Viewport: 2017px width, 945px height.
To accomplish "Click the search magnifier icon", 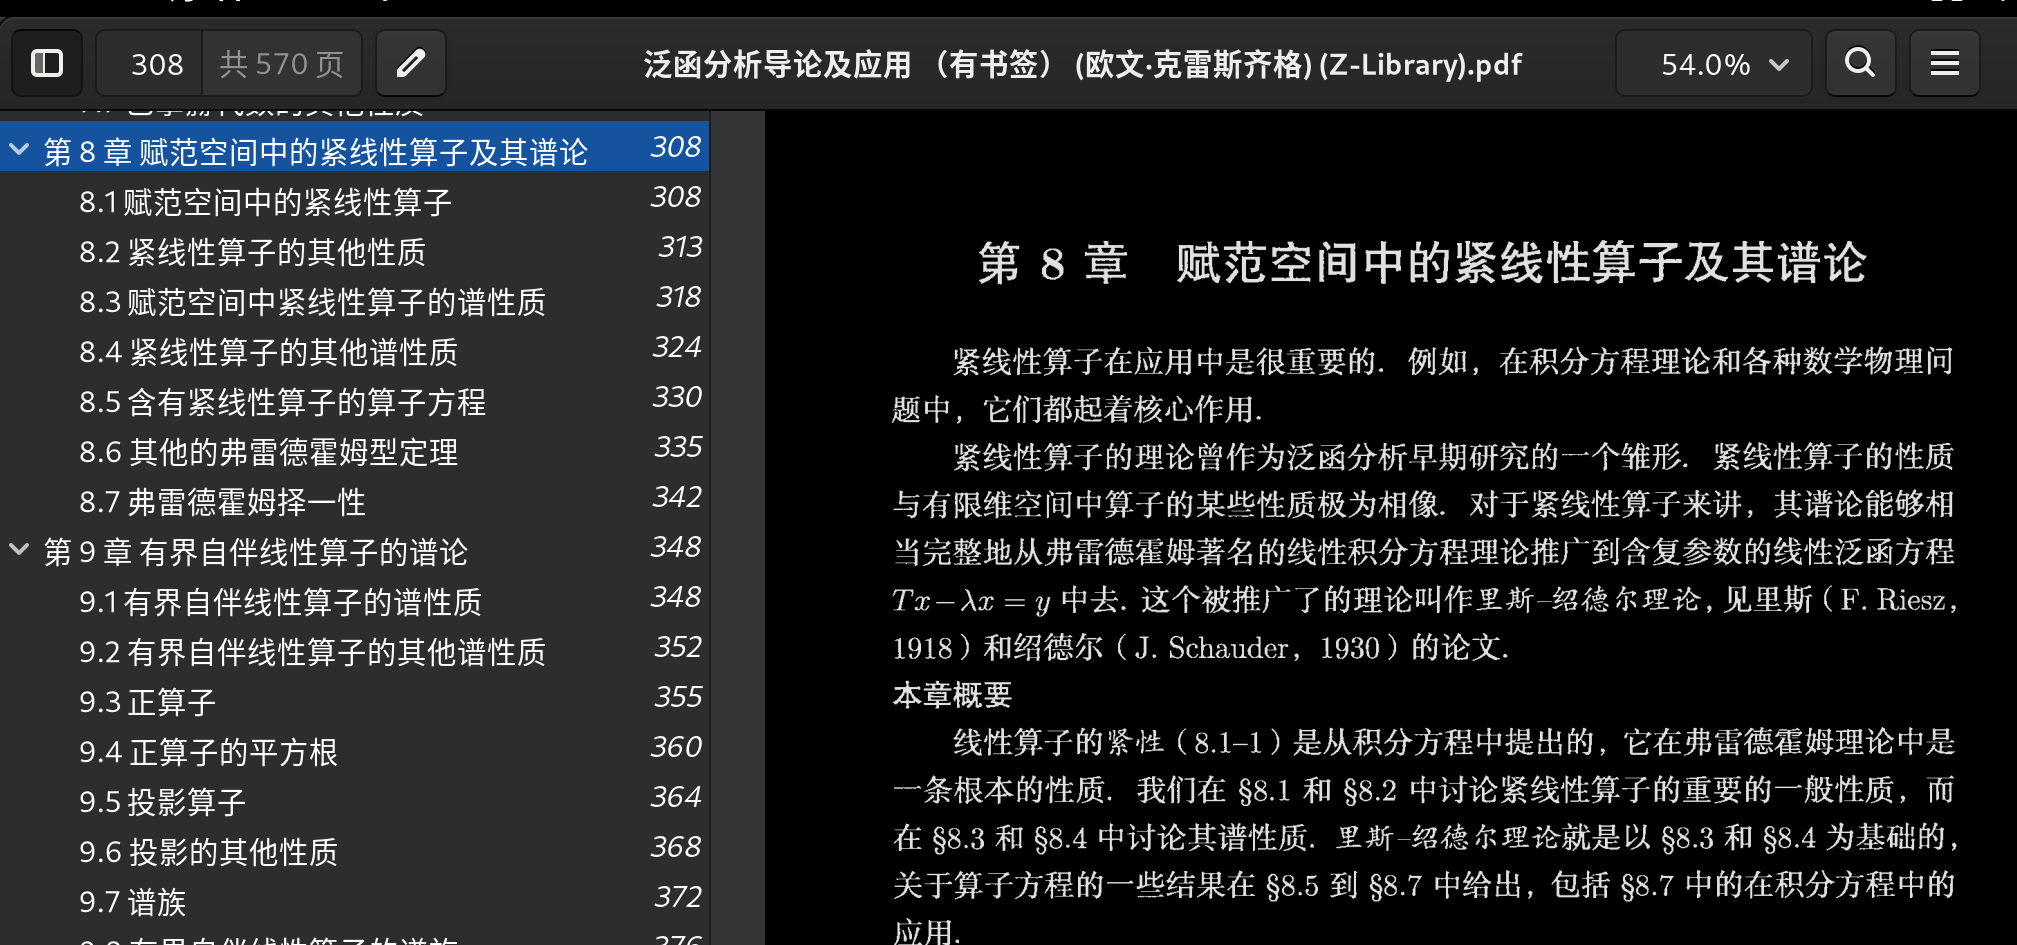I will click(1859, 63).
